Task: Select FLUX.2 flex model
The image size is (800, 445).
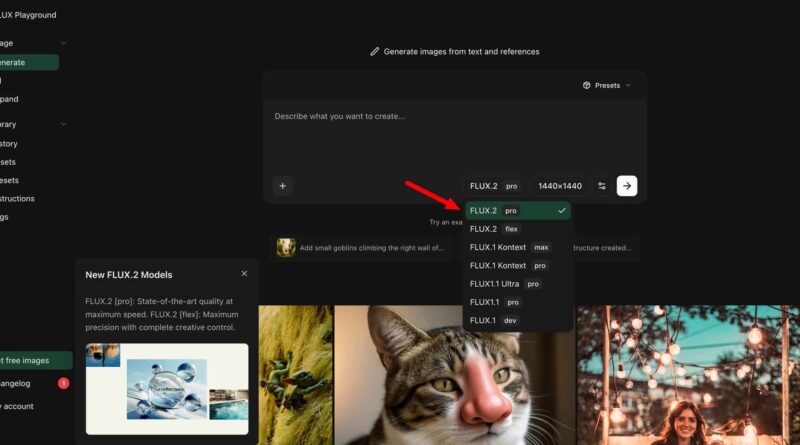Action: tap(517, 229)
